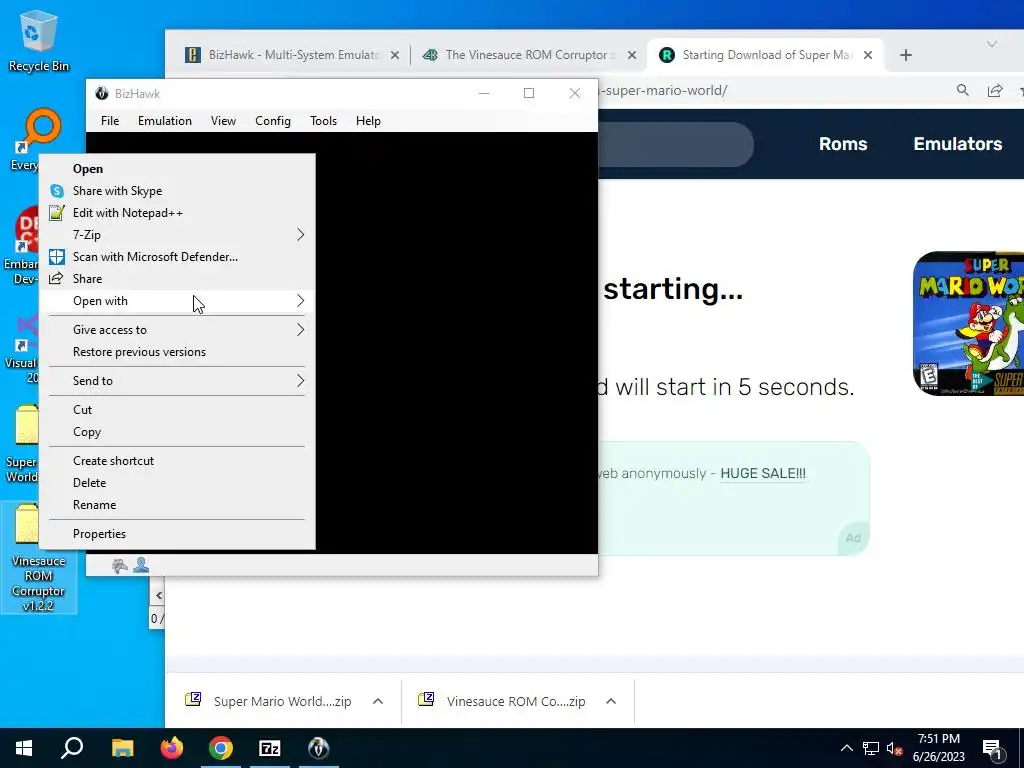Click Chrome's search magnifier icon in address bar
Viewport: 1024px width, 768px height.
963,90
